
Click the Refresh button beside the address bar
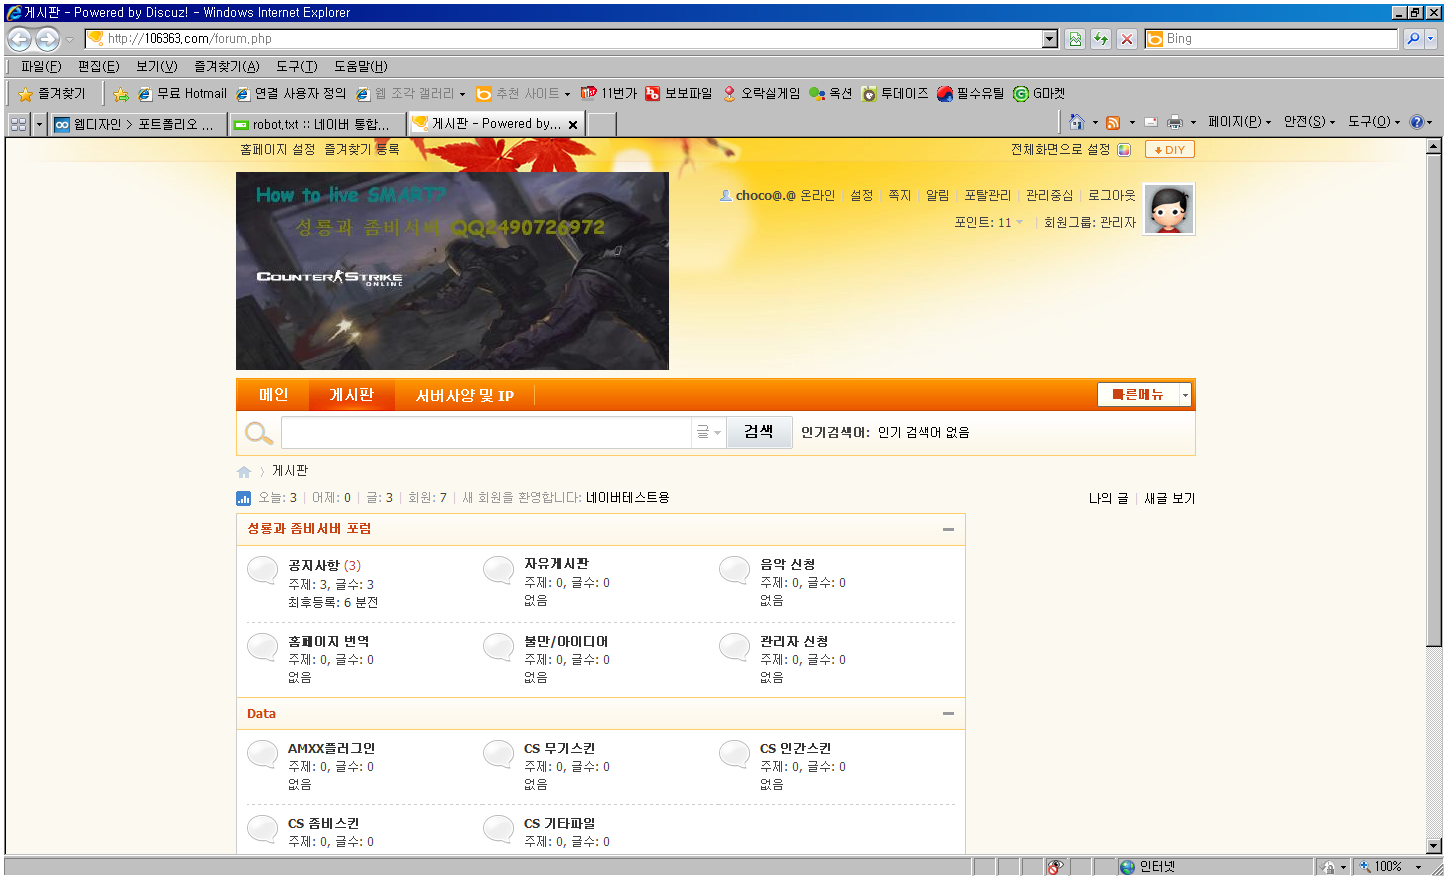tap(1101, 39)
